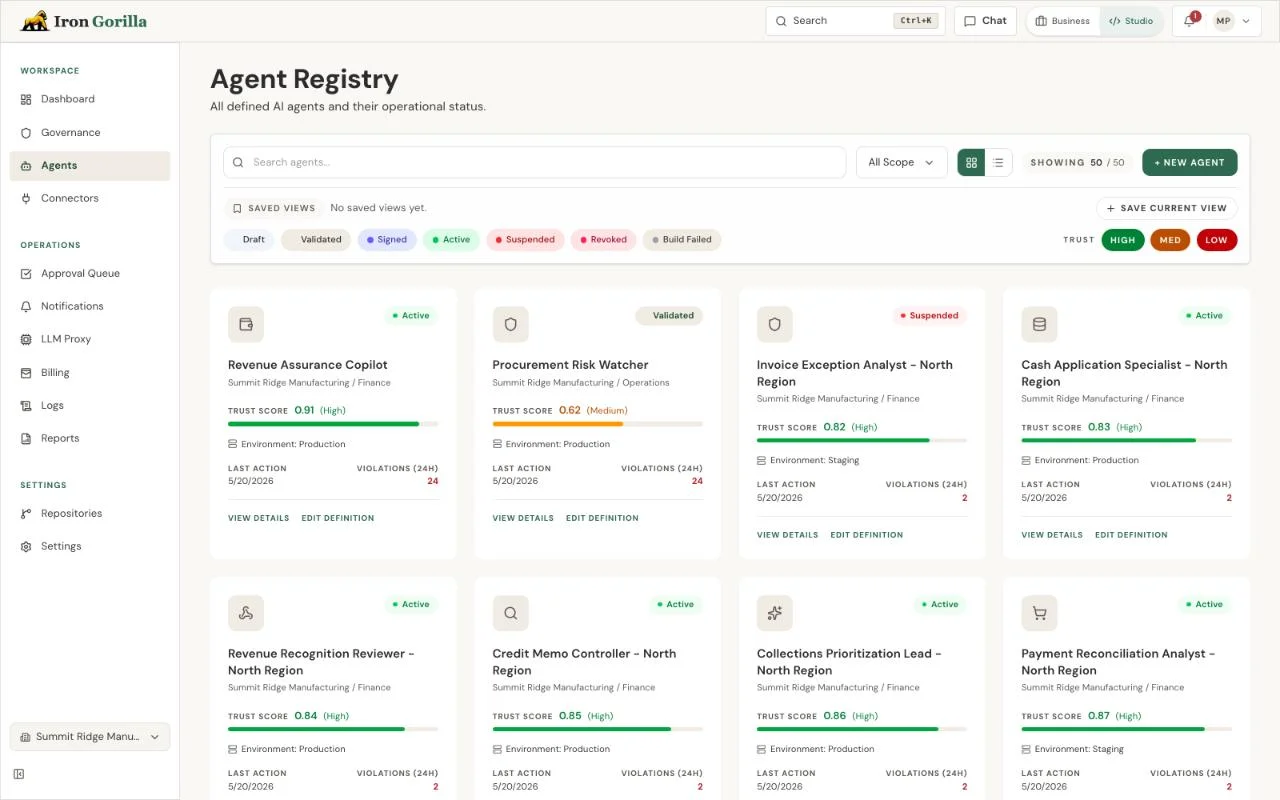This screenshot has width=1280, height=800.
Task: Switch to grid view layout
Action: (971, 162)
